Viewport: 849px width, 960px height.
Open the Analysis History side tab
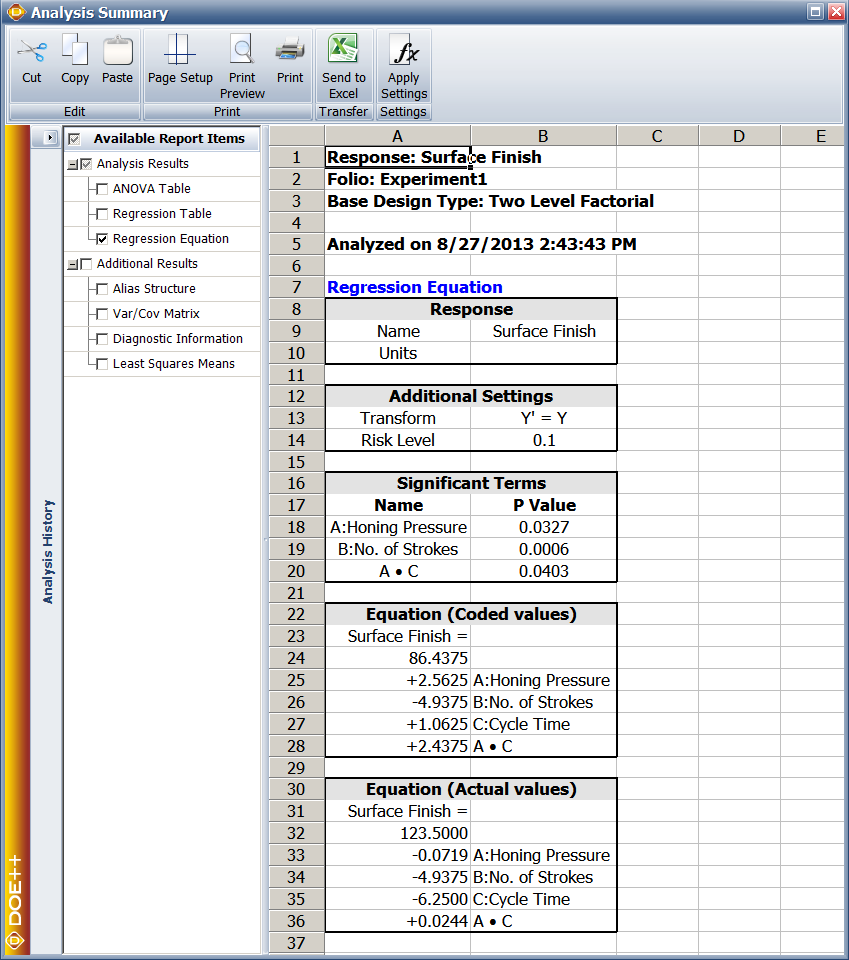pyautogui.click(x=48, y=551)
